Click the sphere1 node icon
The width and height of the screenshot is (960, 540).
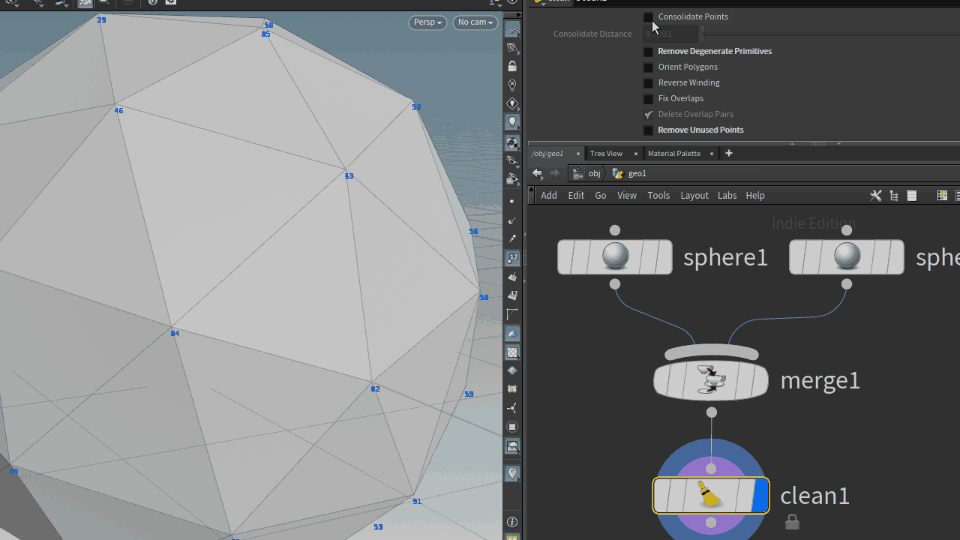615,257
